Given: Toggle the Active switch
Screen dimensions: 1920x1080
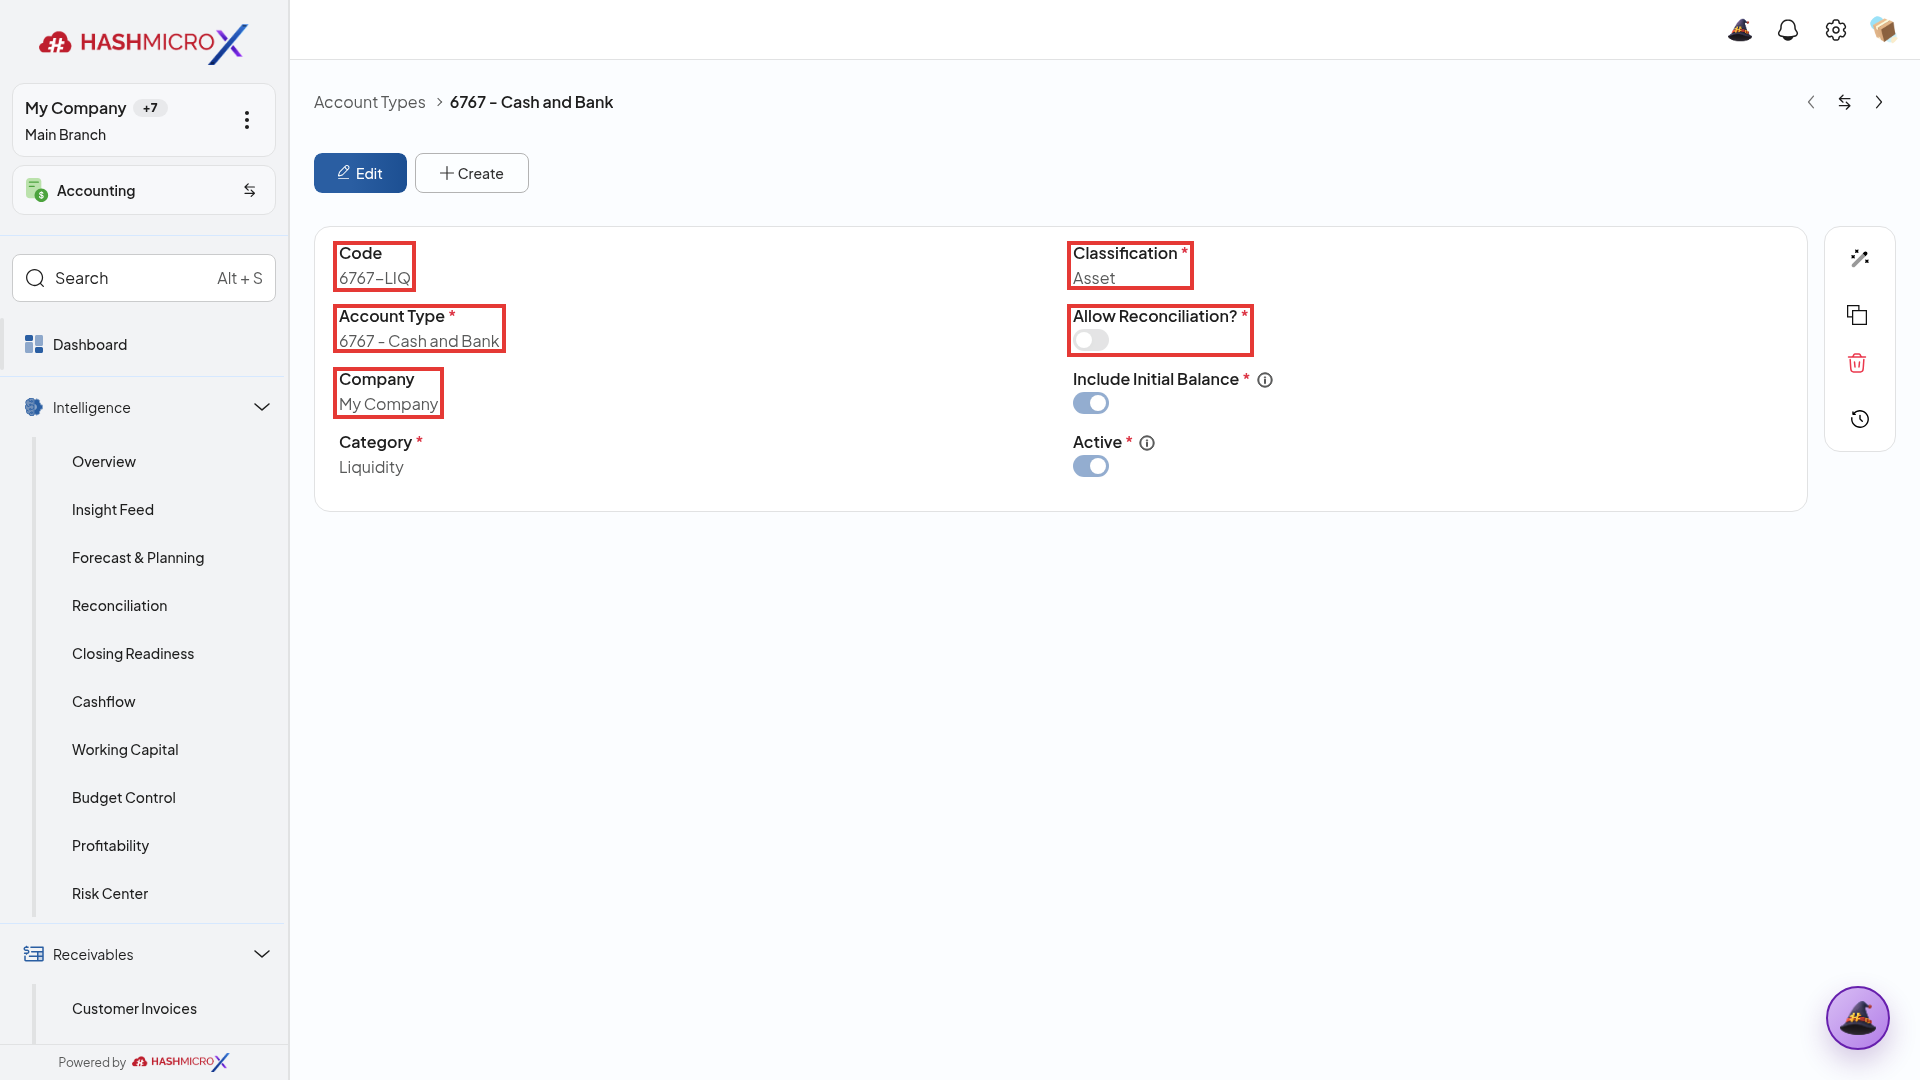Looking at the screenshot, I should click(1091, 466).
